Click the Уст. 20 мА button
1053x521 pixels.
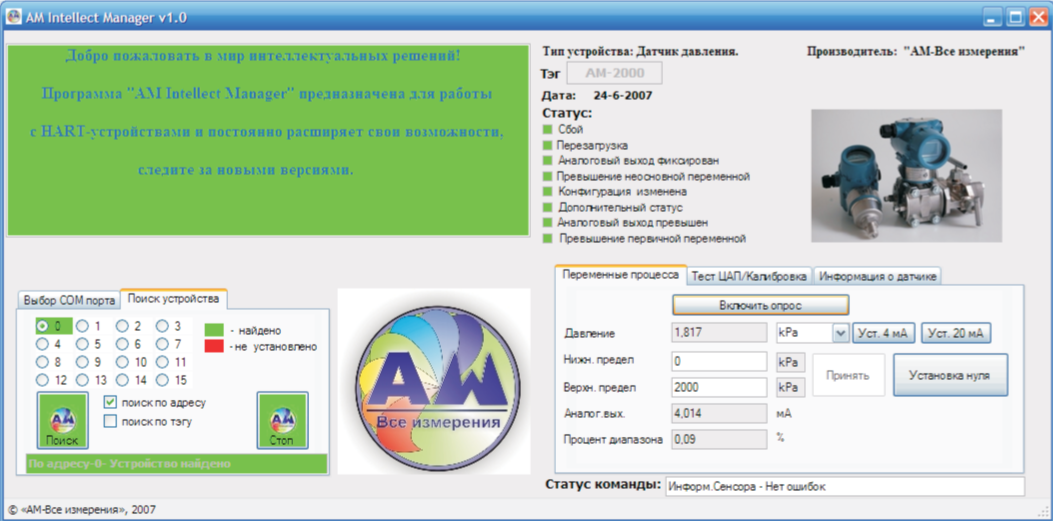pos(956,333)
